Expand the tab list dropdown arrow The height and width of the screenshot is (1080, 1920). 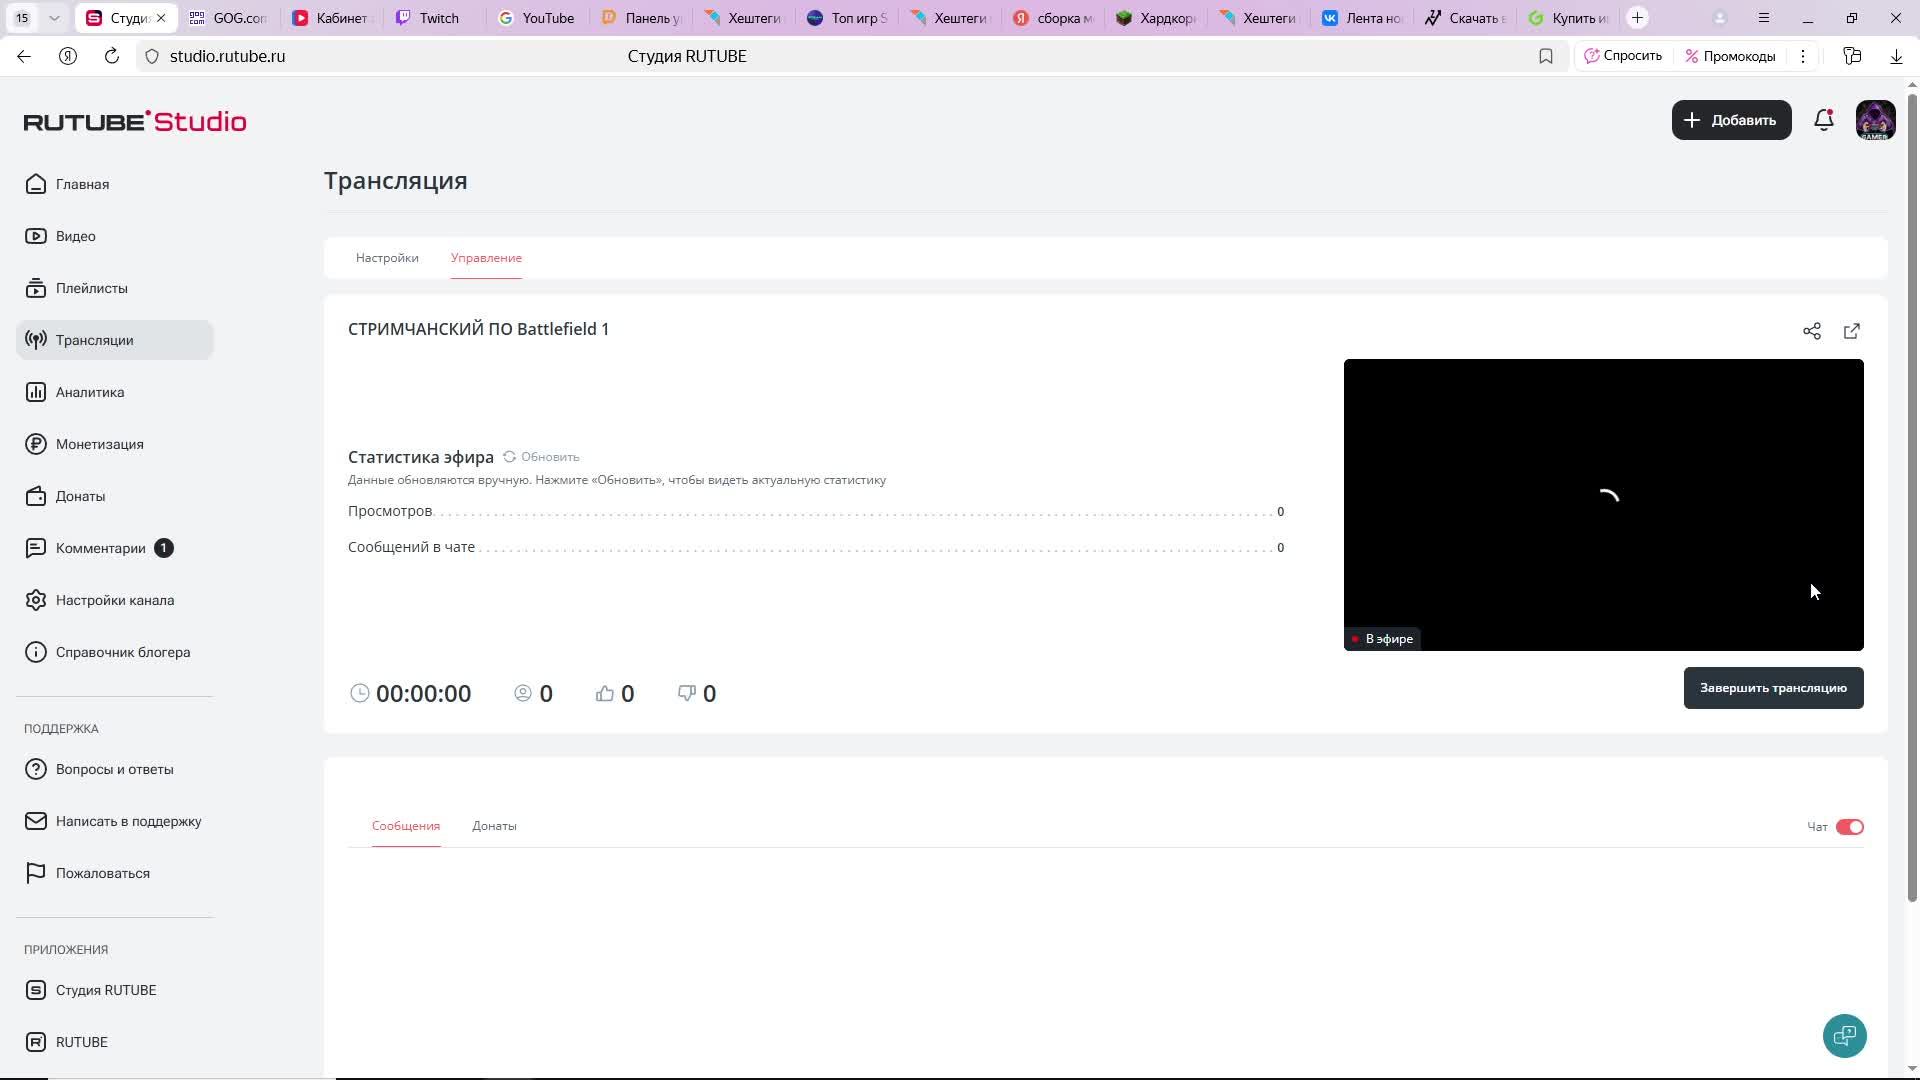(x=54, y=18)
